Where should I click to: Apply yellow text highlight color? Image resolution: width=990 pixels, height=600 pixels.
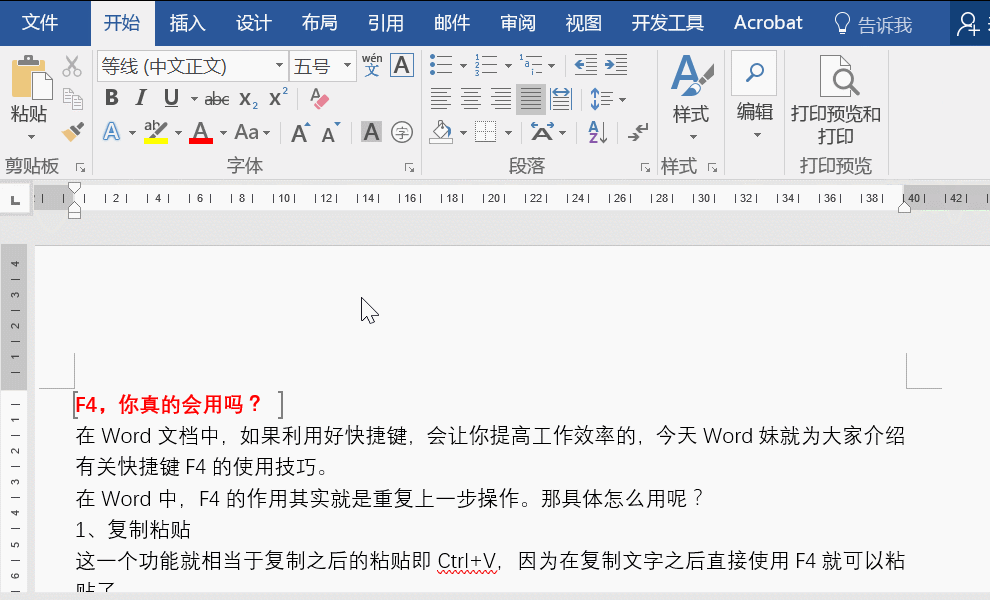pyautogui.click(x=155, y=132)
